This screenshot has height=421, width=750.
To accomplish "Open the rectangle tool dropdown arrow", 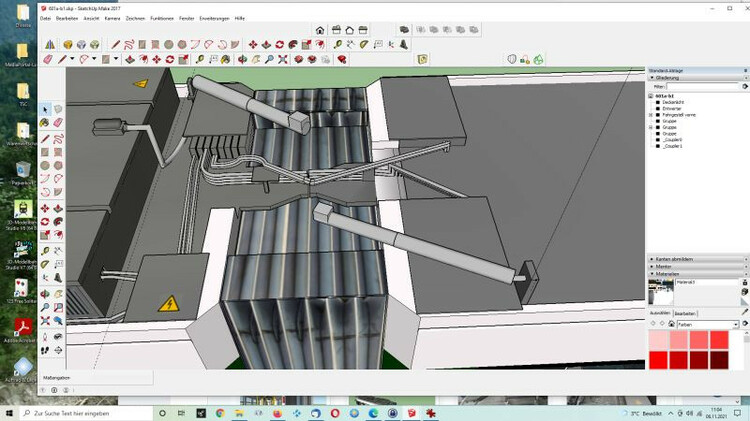I will pos(116,59).
